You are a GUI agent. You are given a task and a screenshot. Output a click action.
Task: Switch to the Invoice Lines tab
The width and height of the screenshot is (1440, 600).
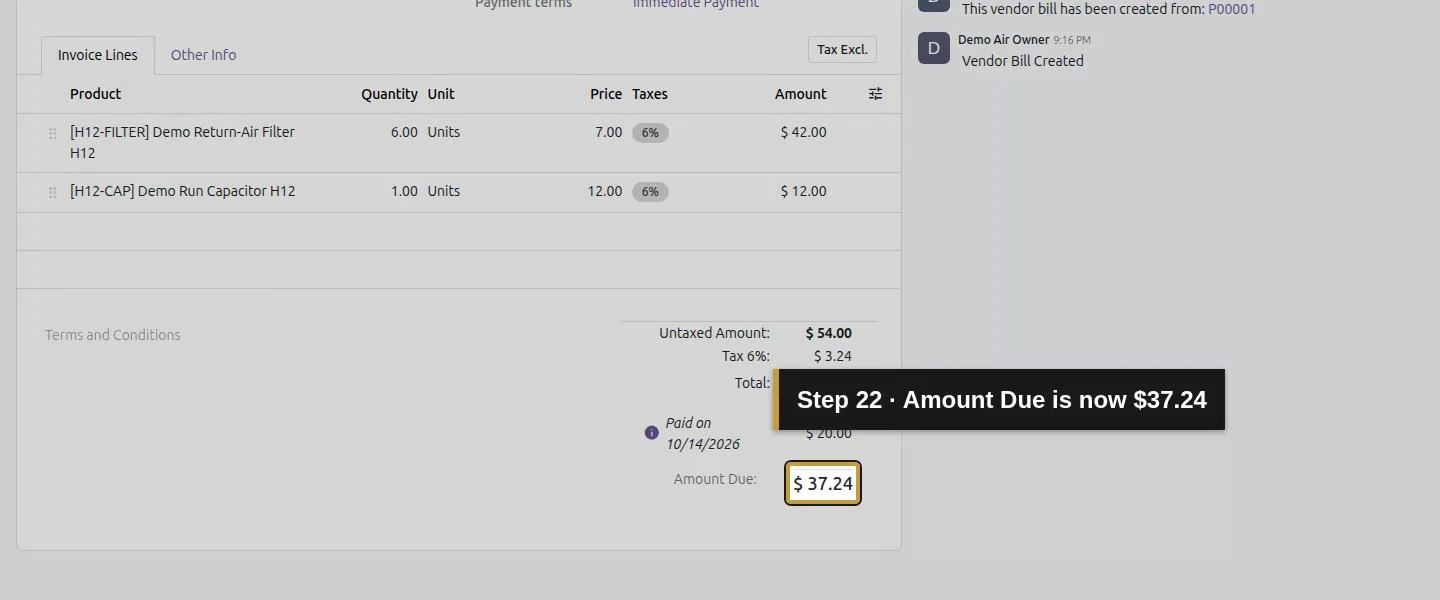pos(98,55)
